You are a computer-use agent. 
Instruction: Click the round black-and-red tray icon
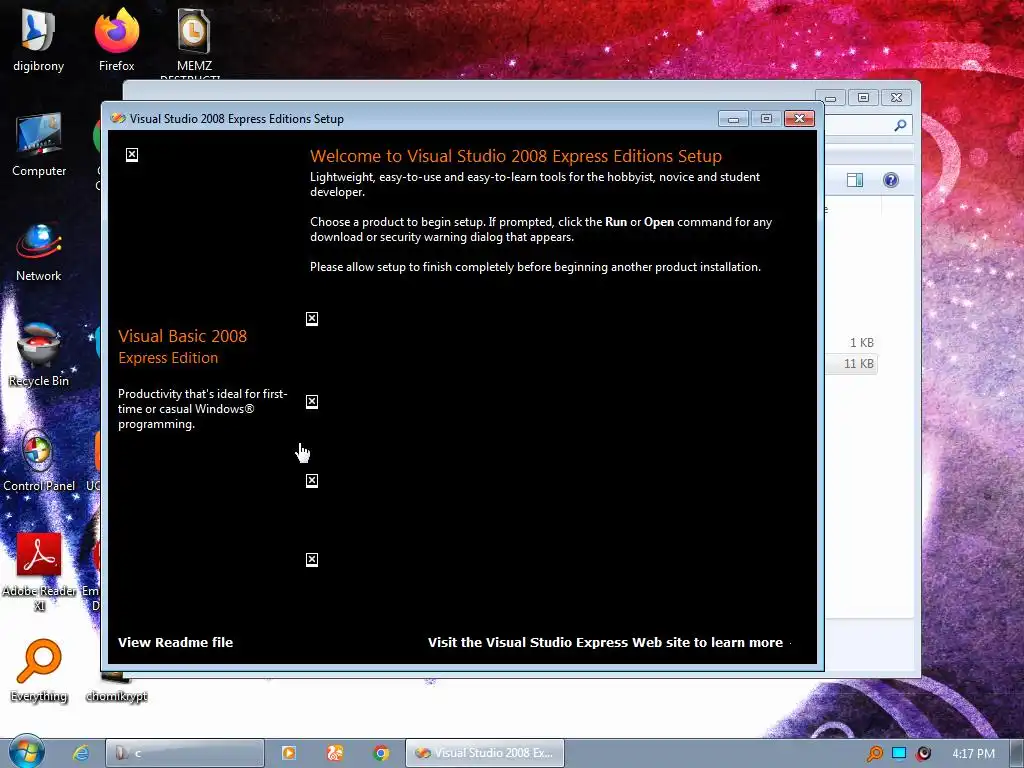(923, 753)
